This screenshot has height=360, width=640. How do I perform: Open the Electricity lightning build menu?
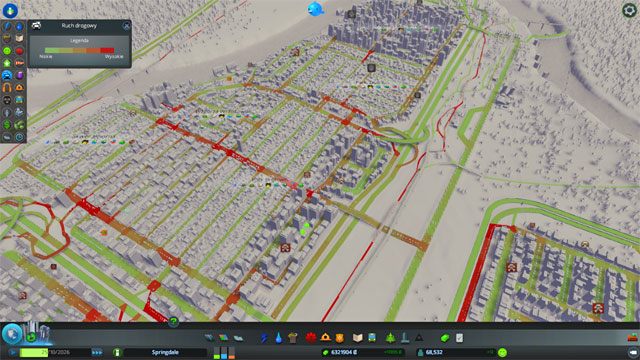(x=264, y=338)
